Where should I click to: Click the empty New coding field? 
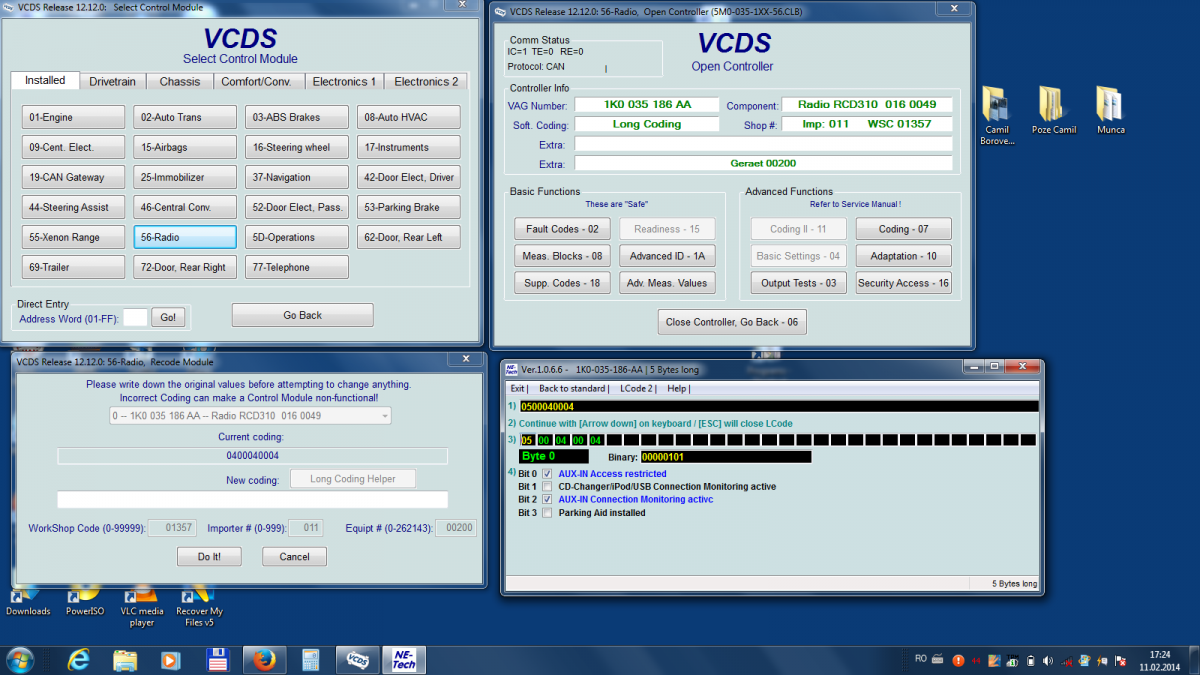coord(252,500)
